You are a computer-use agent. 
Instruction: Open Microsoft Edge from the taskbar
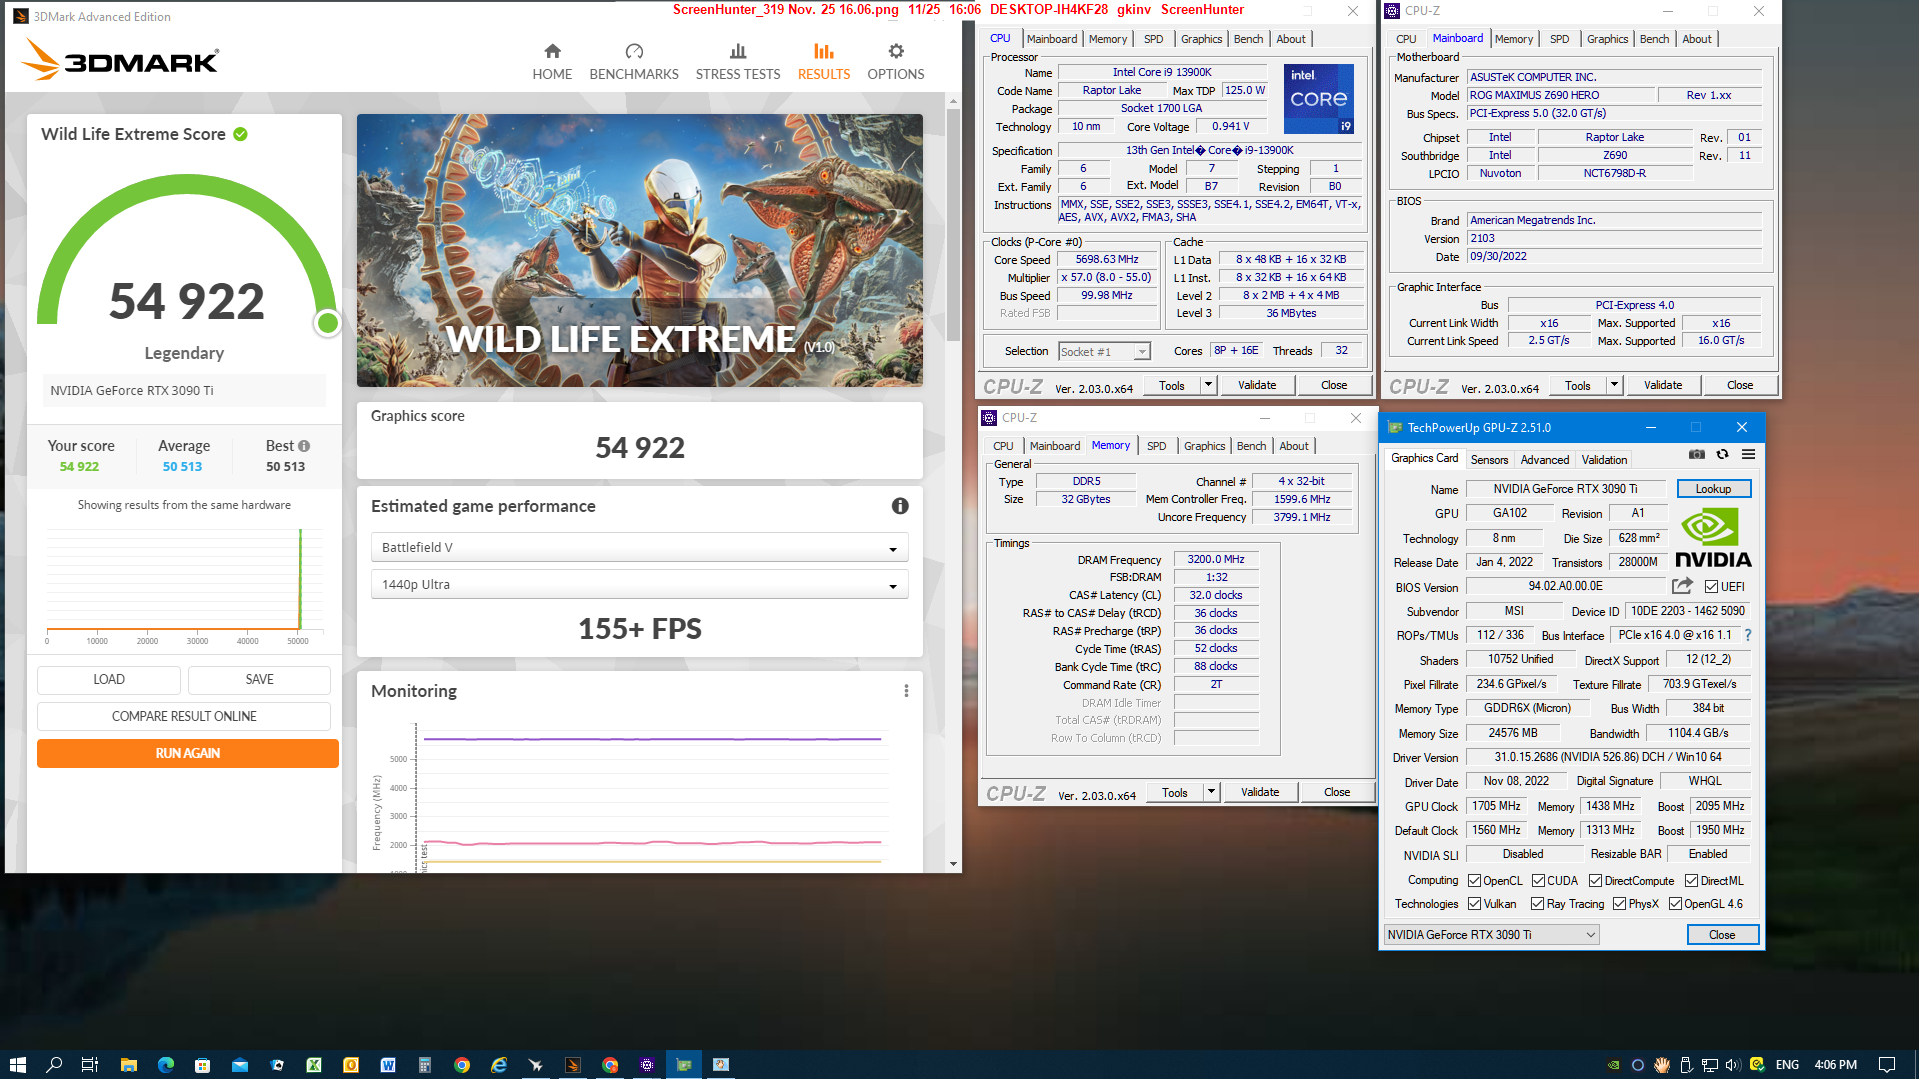coord(165,1065)
